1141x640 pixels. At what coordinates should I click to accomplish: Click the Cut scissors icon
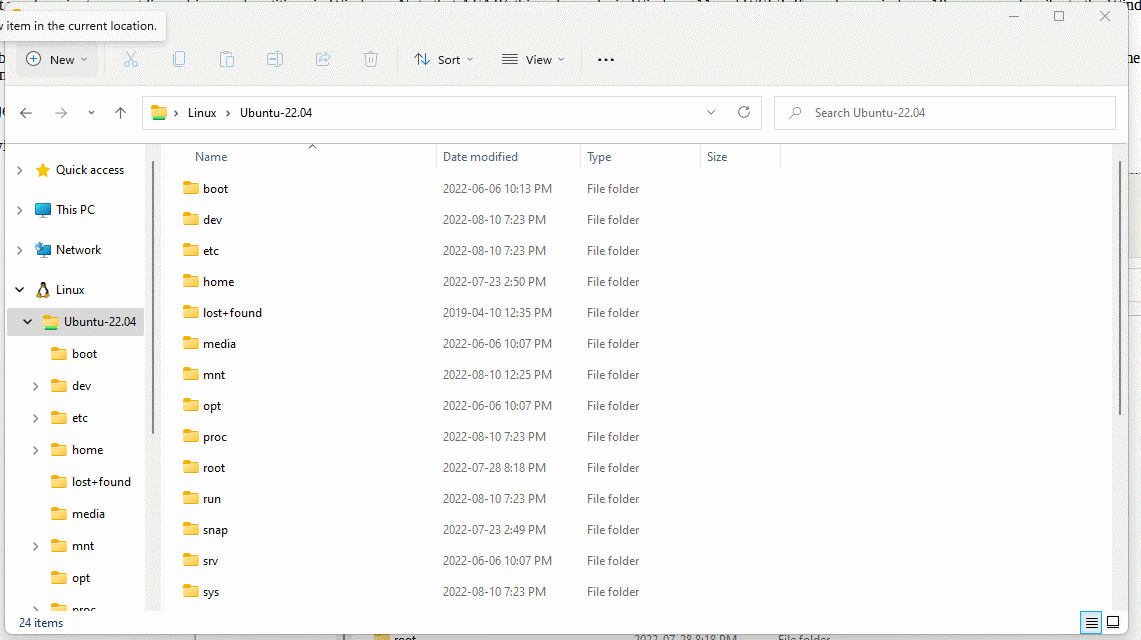(x=130, y=60)
